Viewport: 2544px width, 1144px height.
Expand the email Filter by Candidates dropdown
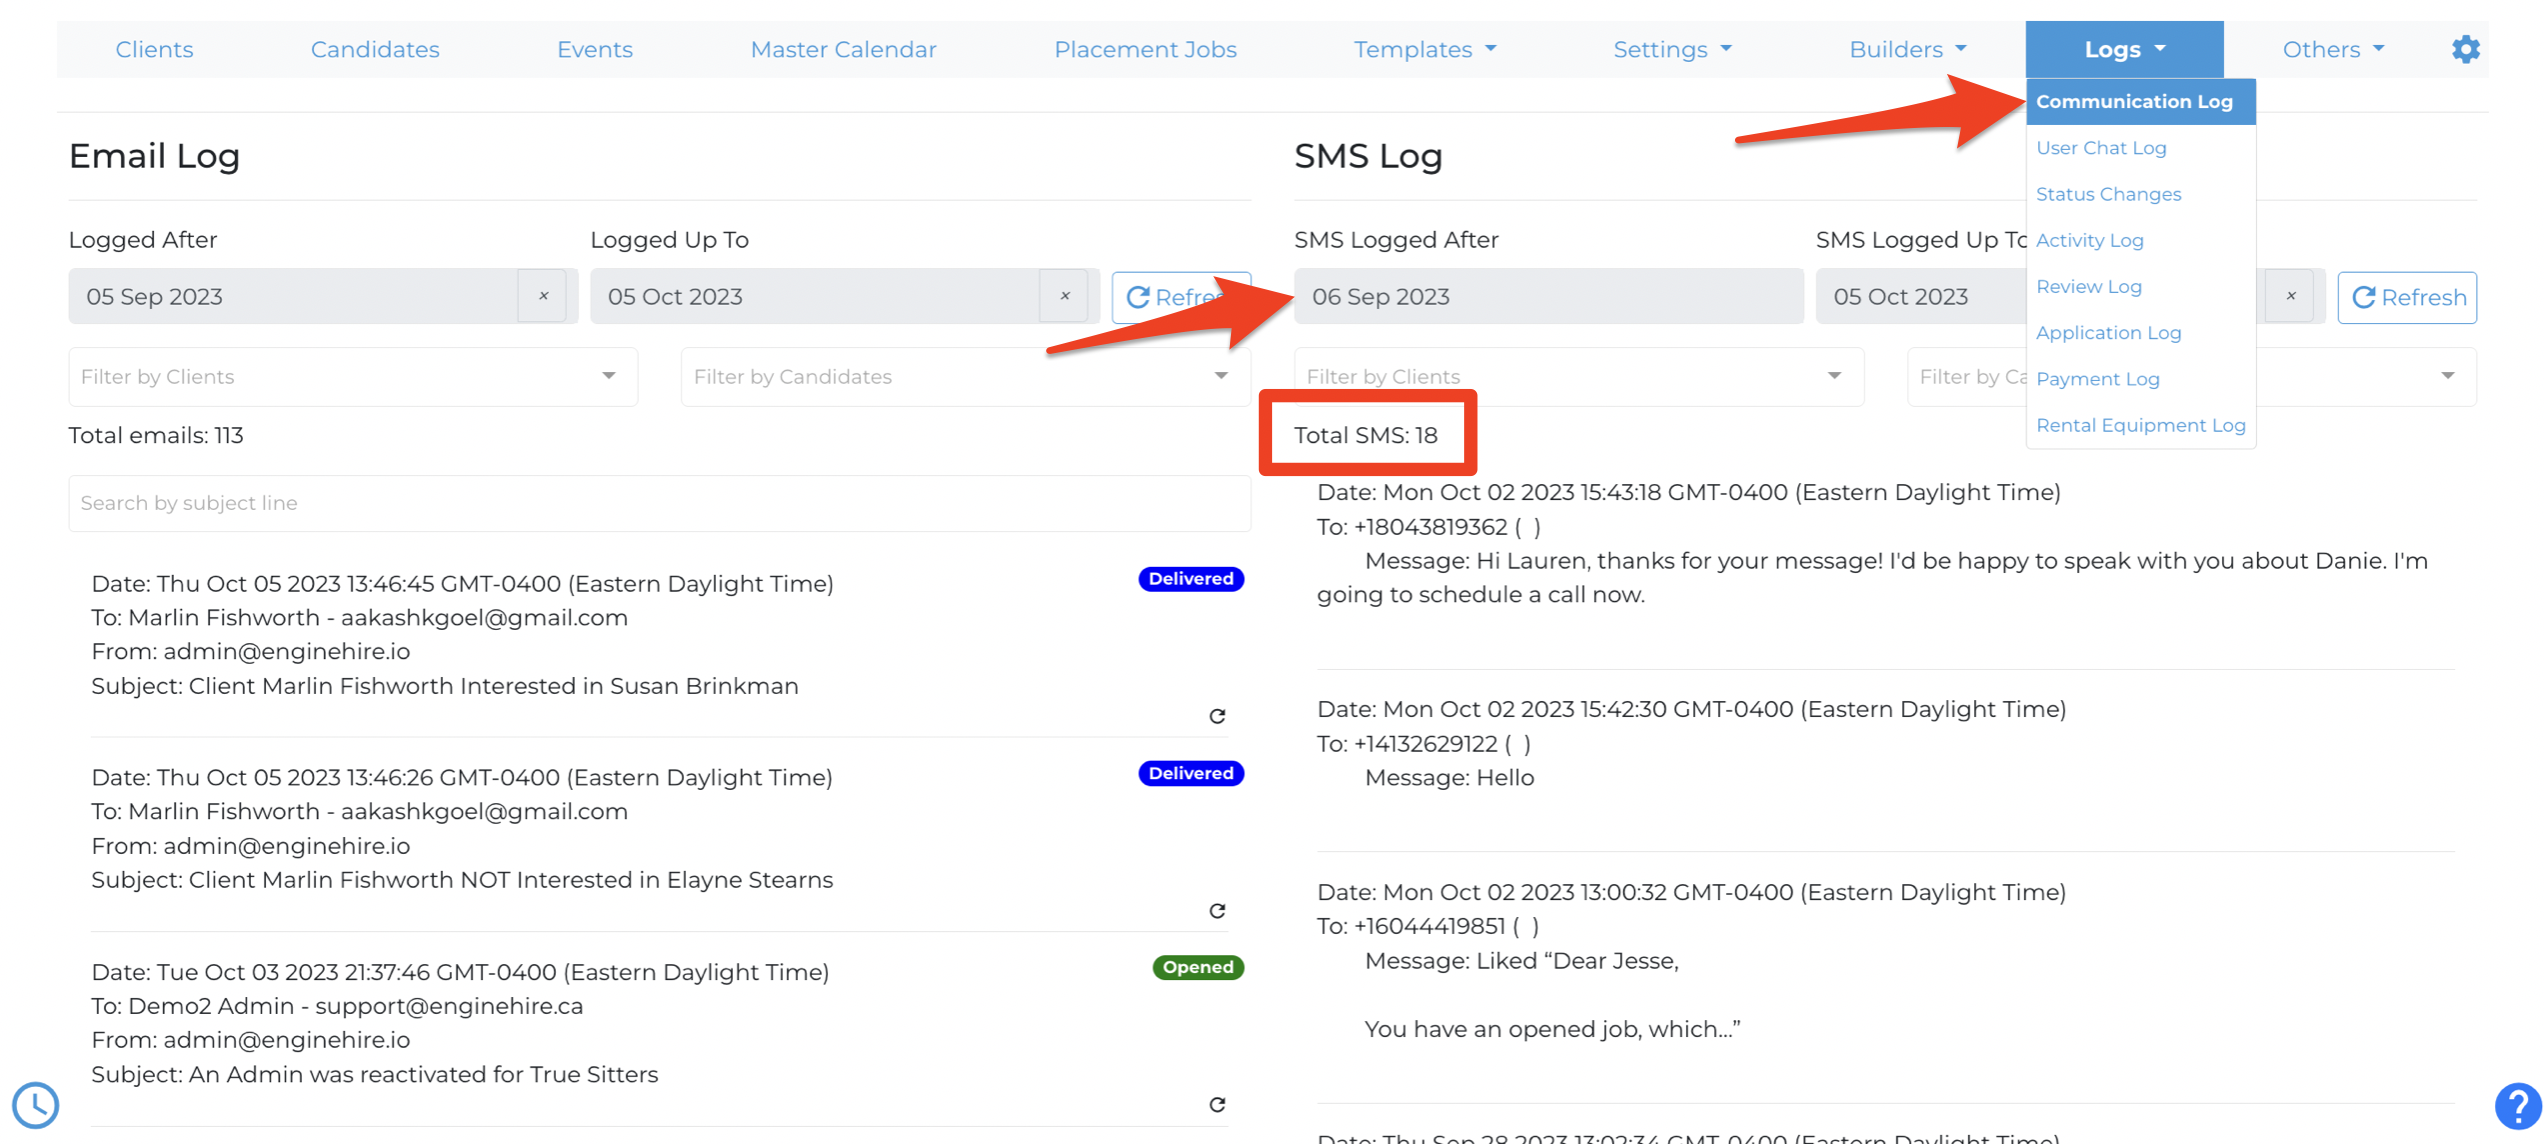[x=964, y=377]
